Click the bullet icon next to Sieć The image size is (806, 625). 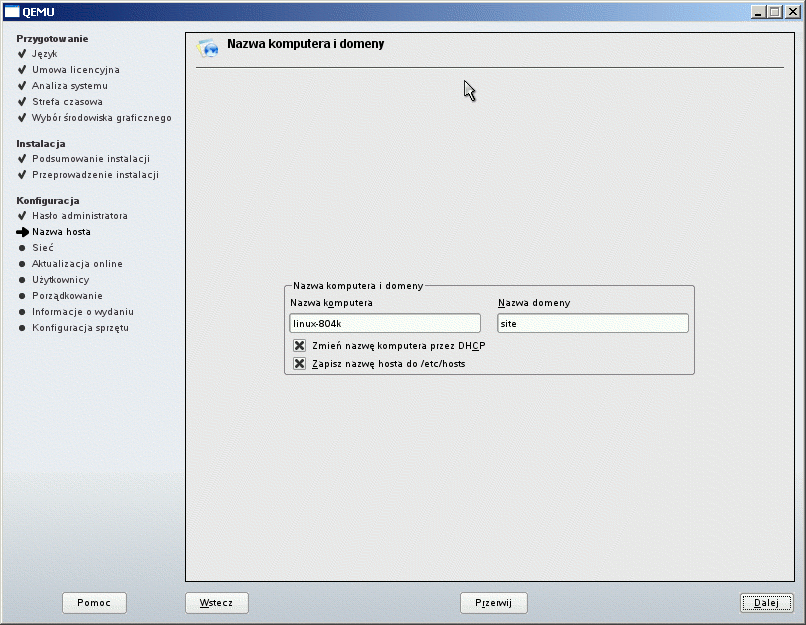coord(22,248)
